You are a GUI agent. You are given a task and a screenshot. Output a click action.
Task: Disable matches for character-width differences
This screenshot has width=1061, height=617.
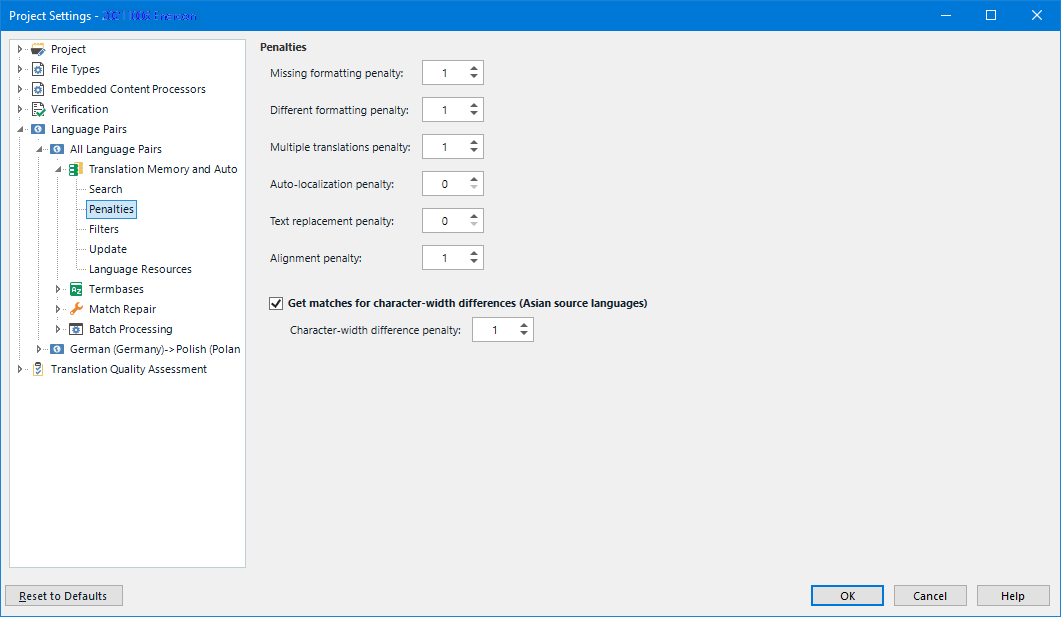tap(275, 303)
